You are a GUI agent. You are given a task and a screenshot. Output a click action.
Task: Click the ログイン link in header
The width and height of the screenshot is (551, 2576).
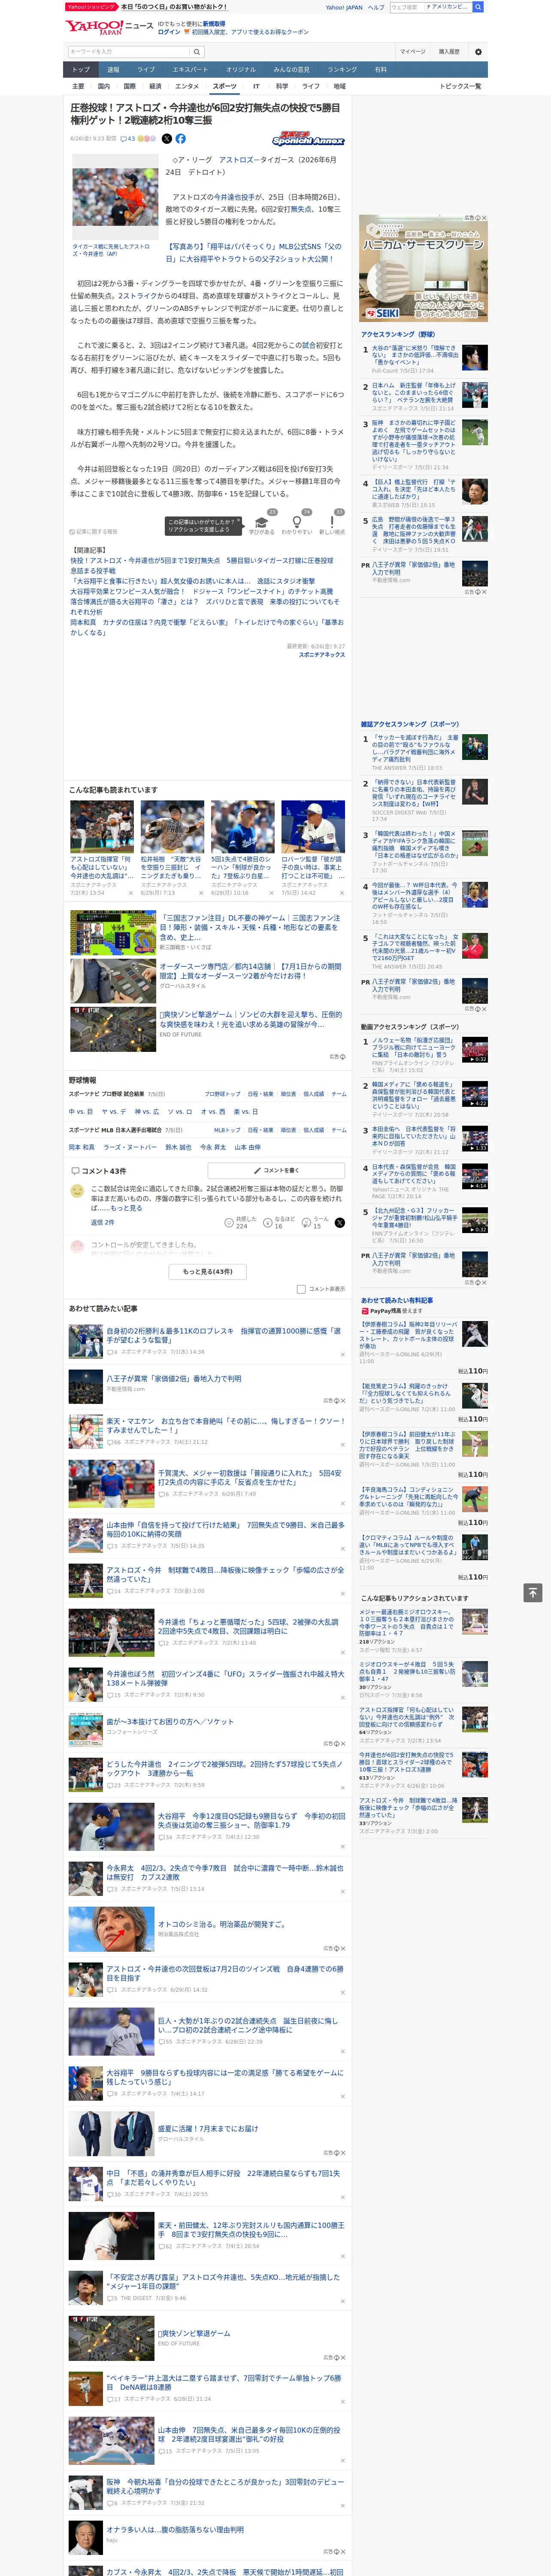pos(169,32)
